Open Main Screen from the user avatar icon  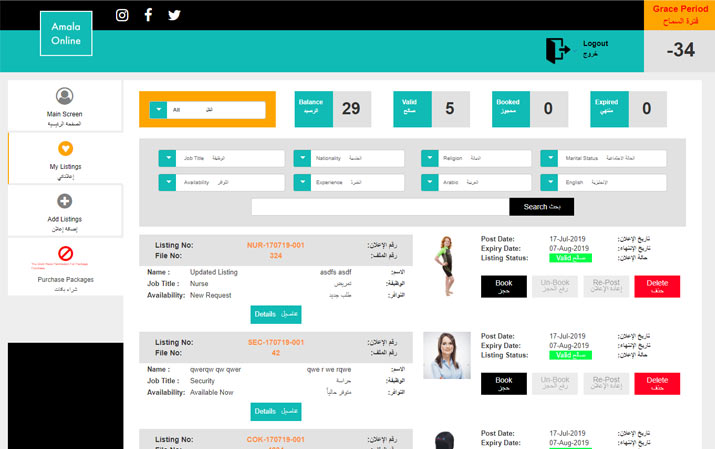coord(65,96)
